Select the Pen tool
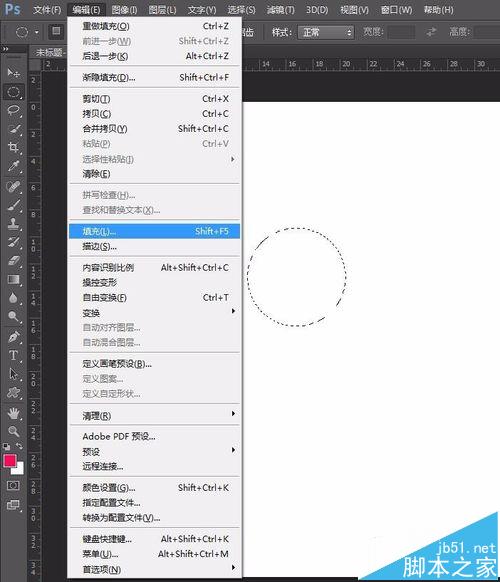 pos(14,337)
